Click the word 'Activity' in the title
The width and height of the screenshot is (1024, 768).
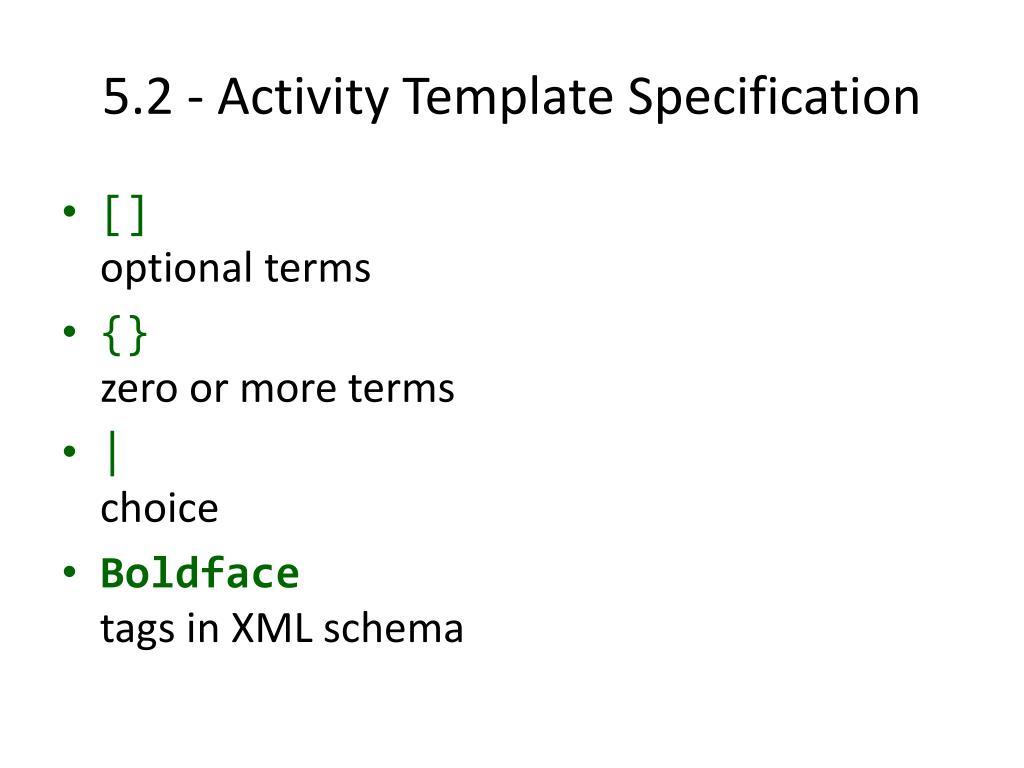pos(304,97)
